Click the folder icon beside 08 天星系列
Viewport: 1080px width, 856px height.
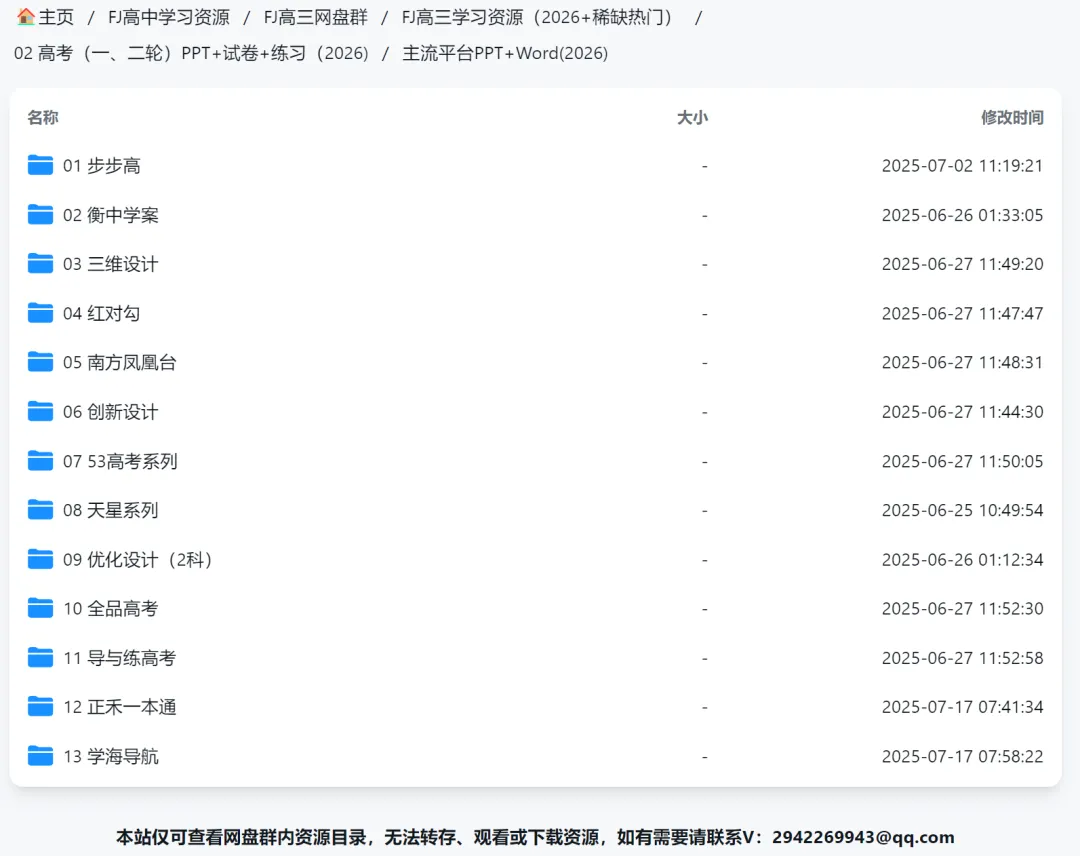39,510
